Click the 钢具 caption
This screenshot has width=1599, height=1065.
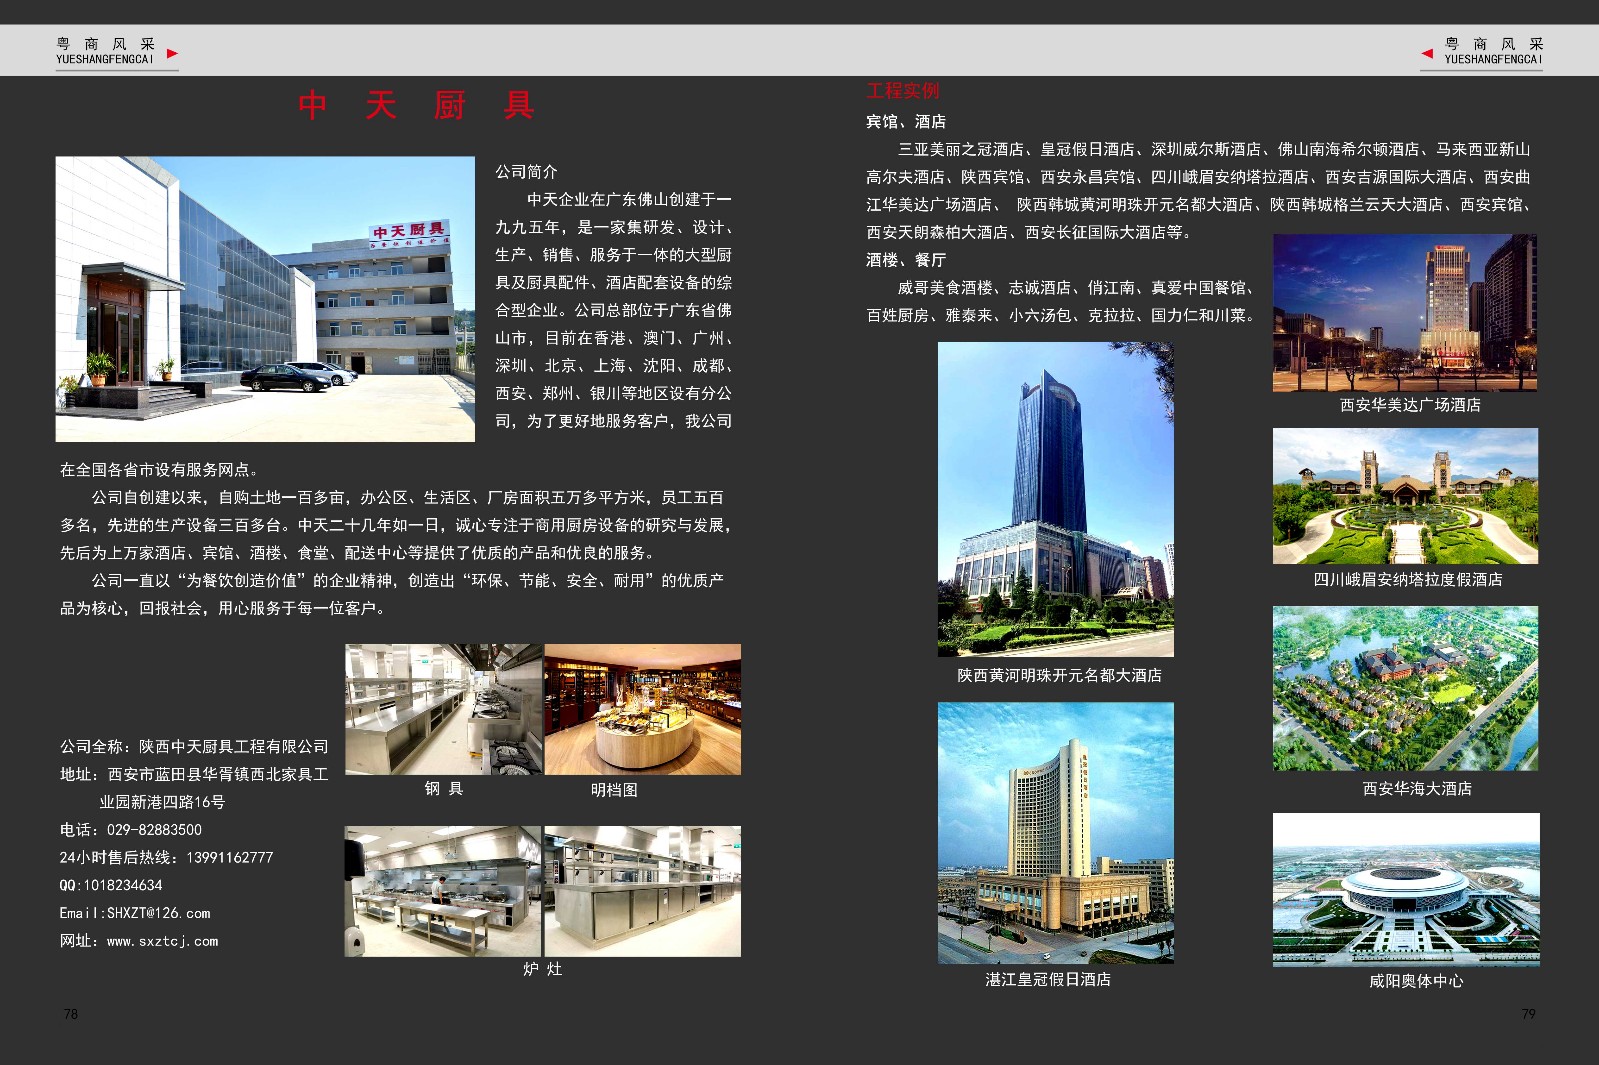[x=443, y=789]
